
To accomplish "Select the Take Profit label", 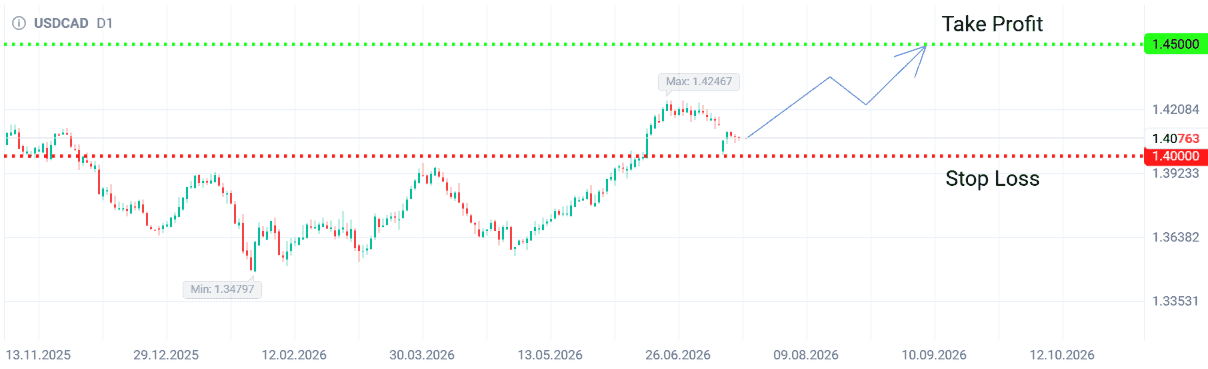I will click(x=992, y=23).
